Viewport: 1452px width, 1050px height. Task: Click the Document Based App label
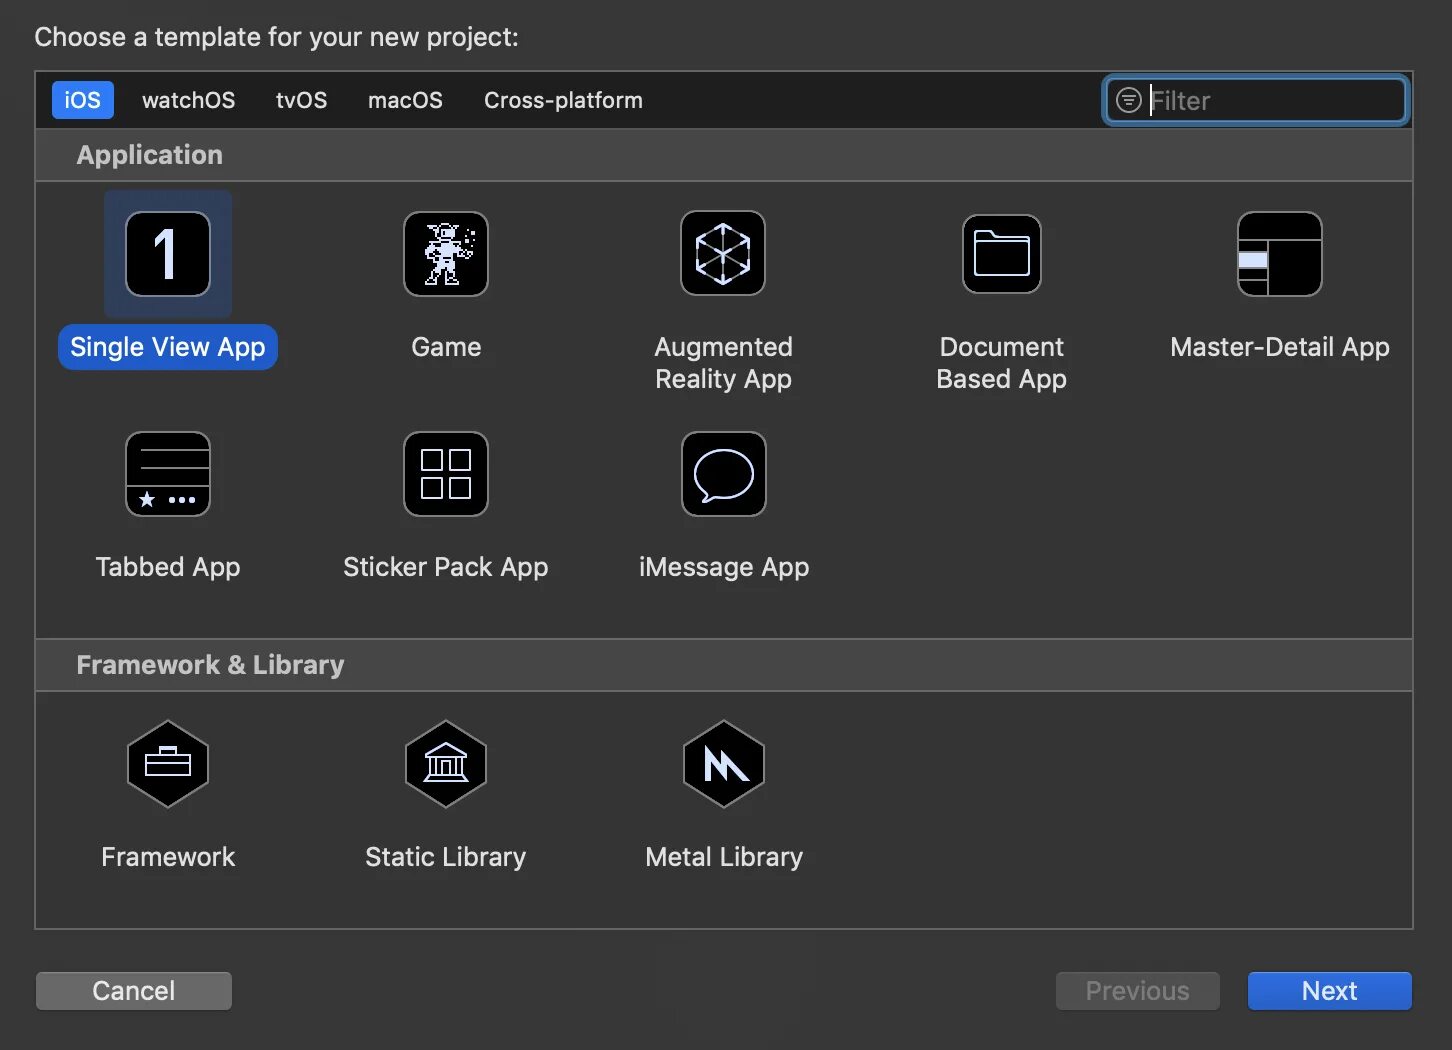(x=1002, y=363)
